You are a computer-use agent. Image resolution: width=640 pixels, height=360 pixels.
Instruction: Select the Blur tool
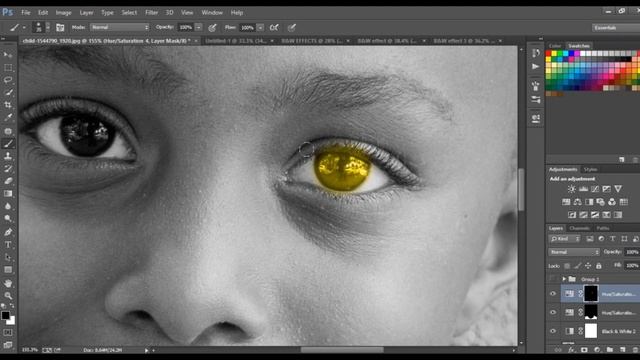point(8,206)
